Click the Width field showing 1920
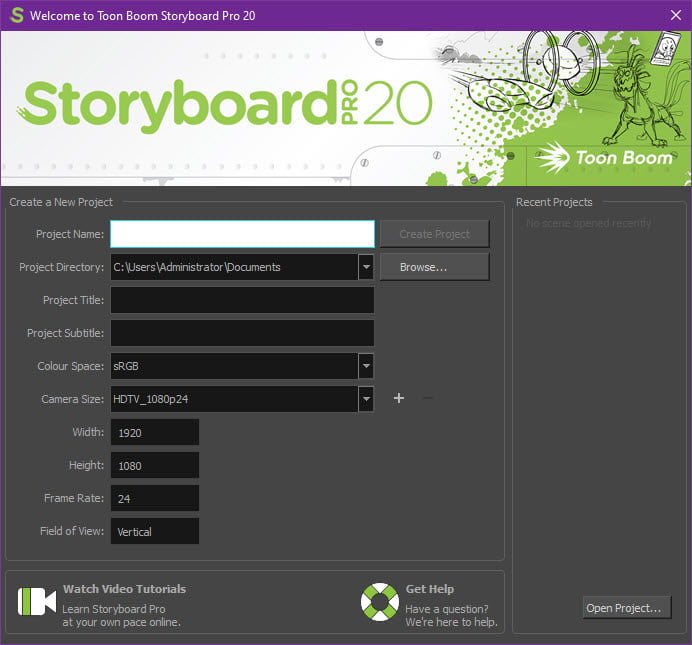The image size is (692, 645). coord(154,432)
